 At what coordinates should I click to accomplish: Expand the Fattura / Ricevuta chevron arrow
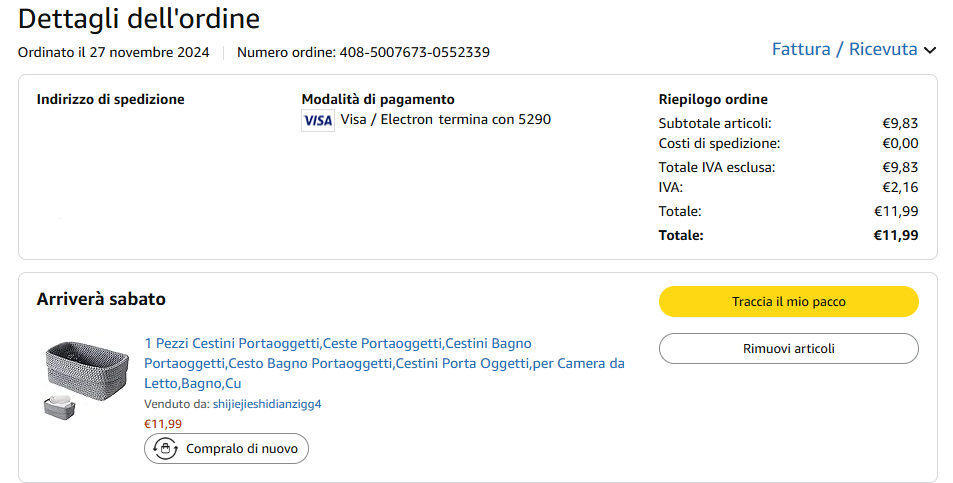pyautogui.click(x=930, y=50)
